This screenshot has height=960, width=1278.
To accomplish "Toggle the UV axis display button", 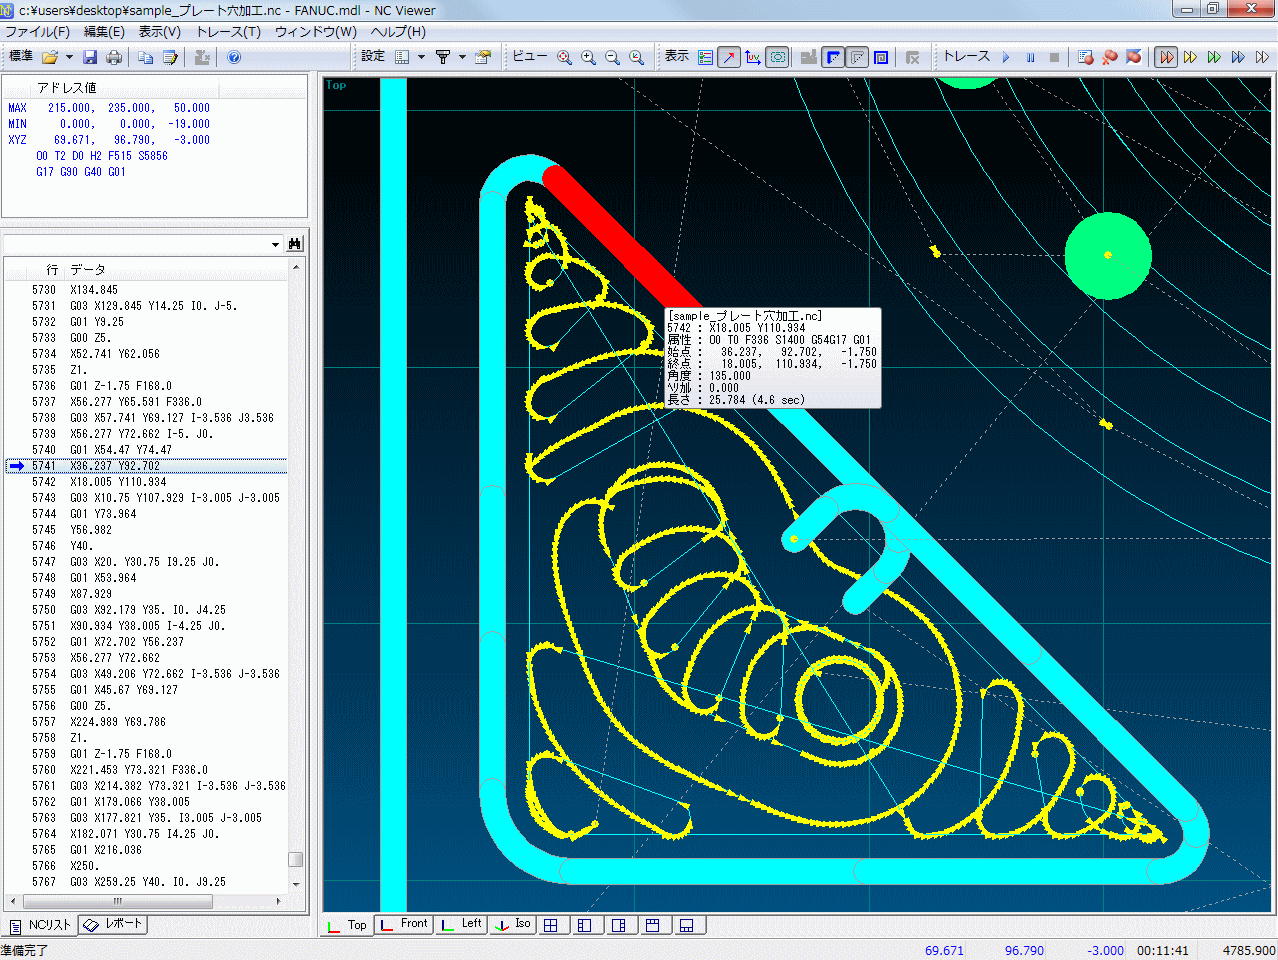I will click(x=753, y=58).
